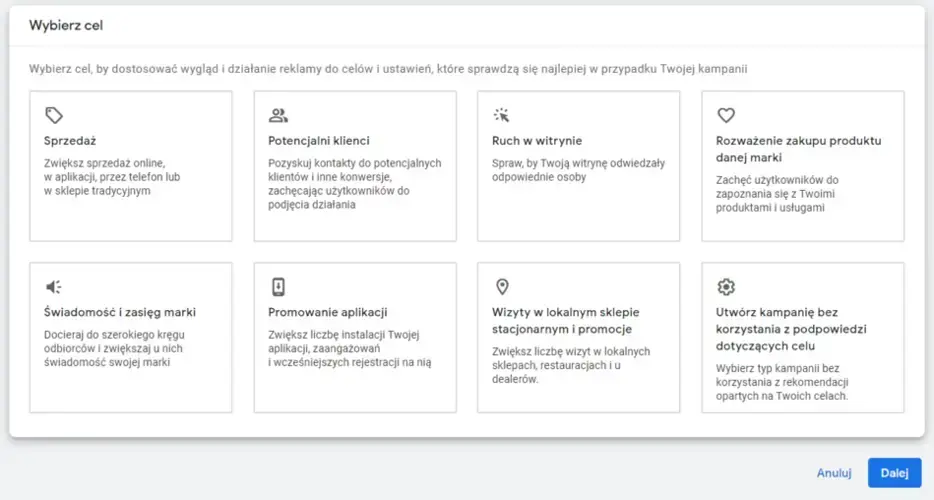Viewport: 934px width, 500px height.
Task: Click the people icon for Potencjalni klienci
Action: pyautogui.click(x=278, y=115)
